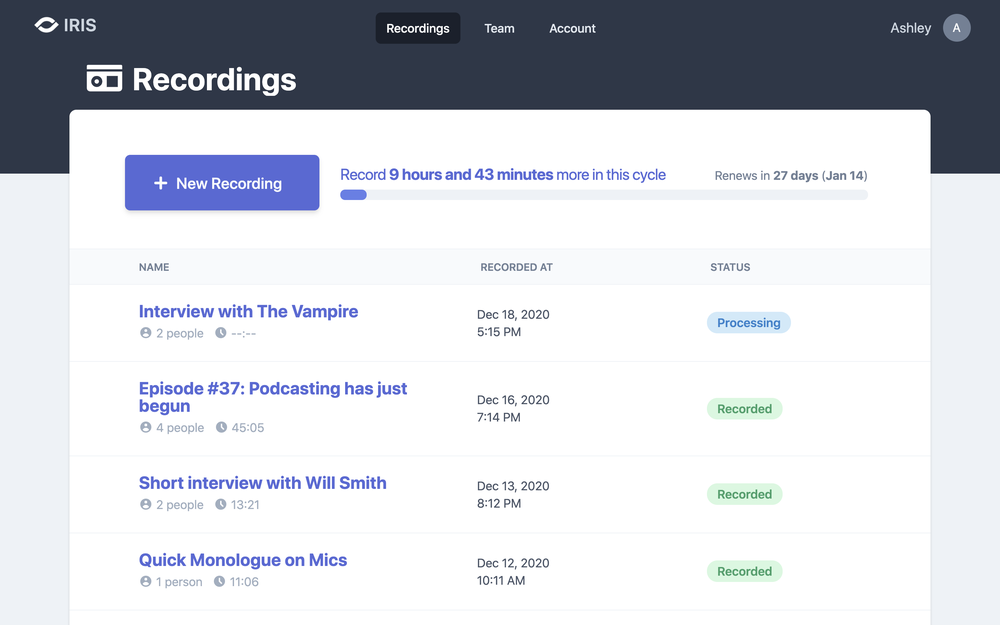This screenshot has height=625, width=1000.
Task: Click the people icon under Interview with The Vampire
Action: pos(146,333)
